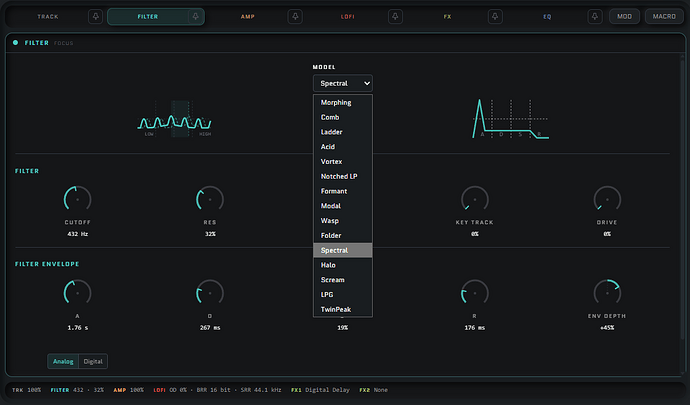The height and width of the screenshot is (405, 690).
Task: Open the TRACK tab
Action: pyautogui.click(x=48, y=17)
